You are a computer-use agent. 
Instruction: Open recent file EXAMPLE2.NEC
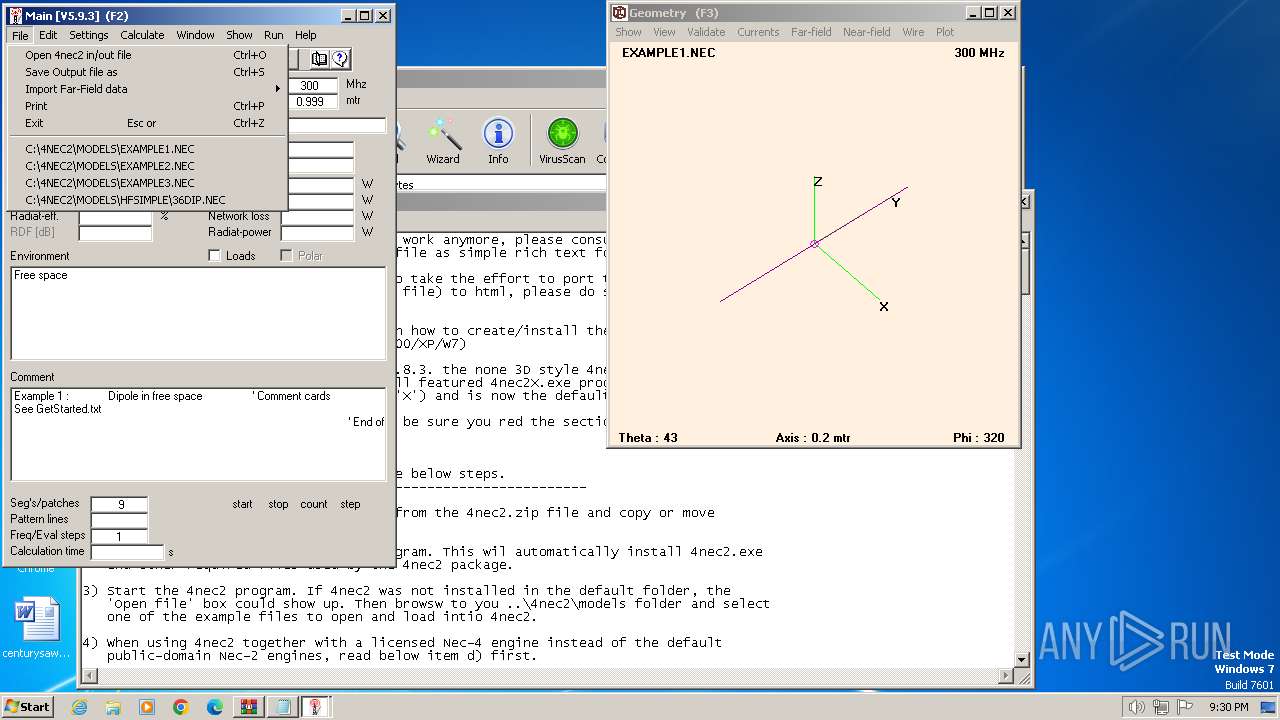pyautogui.click(x=148, y=166)
